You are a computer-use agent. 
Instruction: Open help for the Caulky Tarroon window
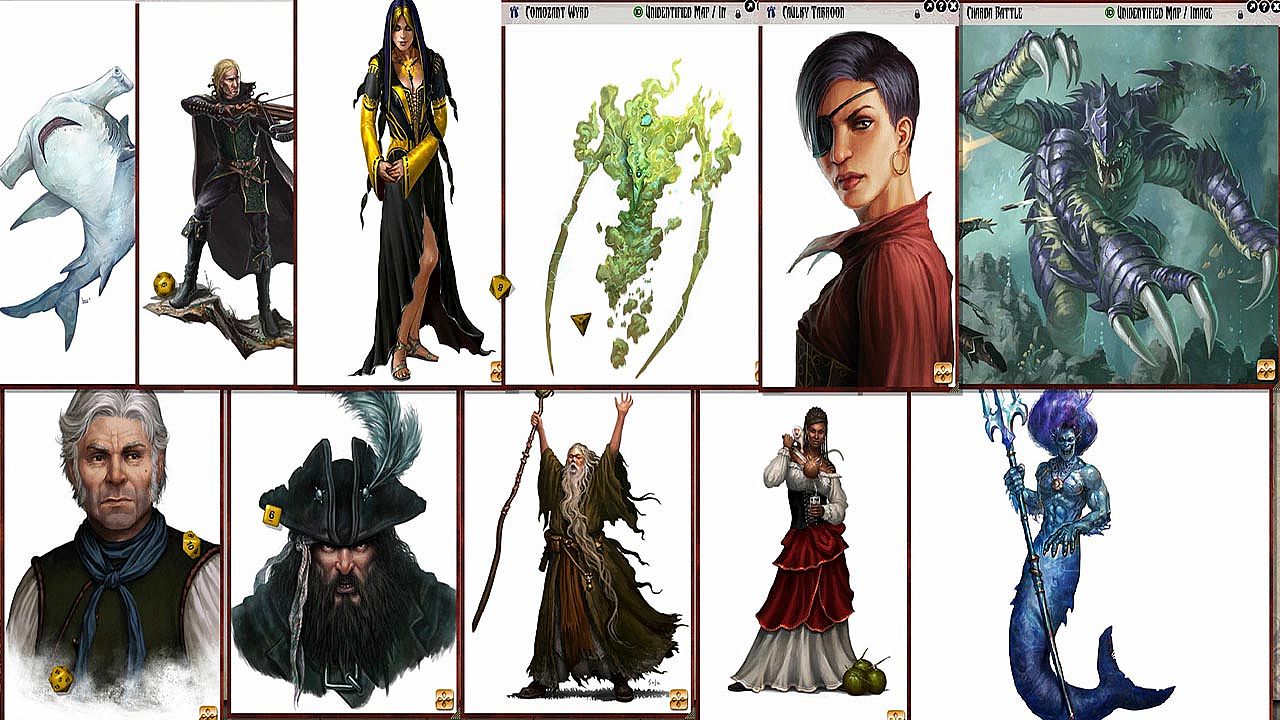[x=941, y=6]
